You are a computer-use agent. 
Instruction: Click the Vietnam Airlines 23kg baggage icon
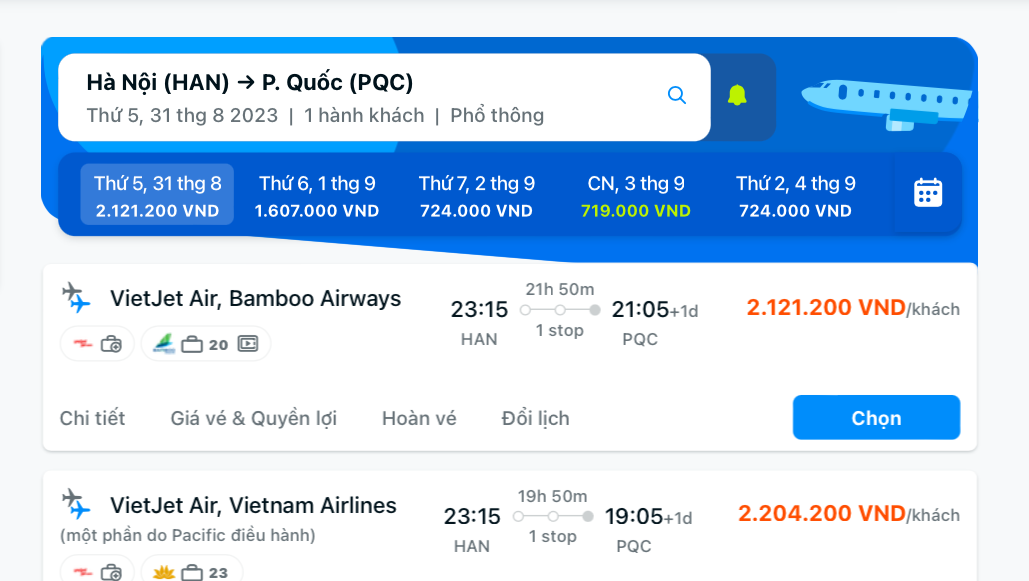click(x=193, y=572)
